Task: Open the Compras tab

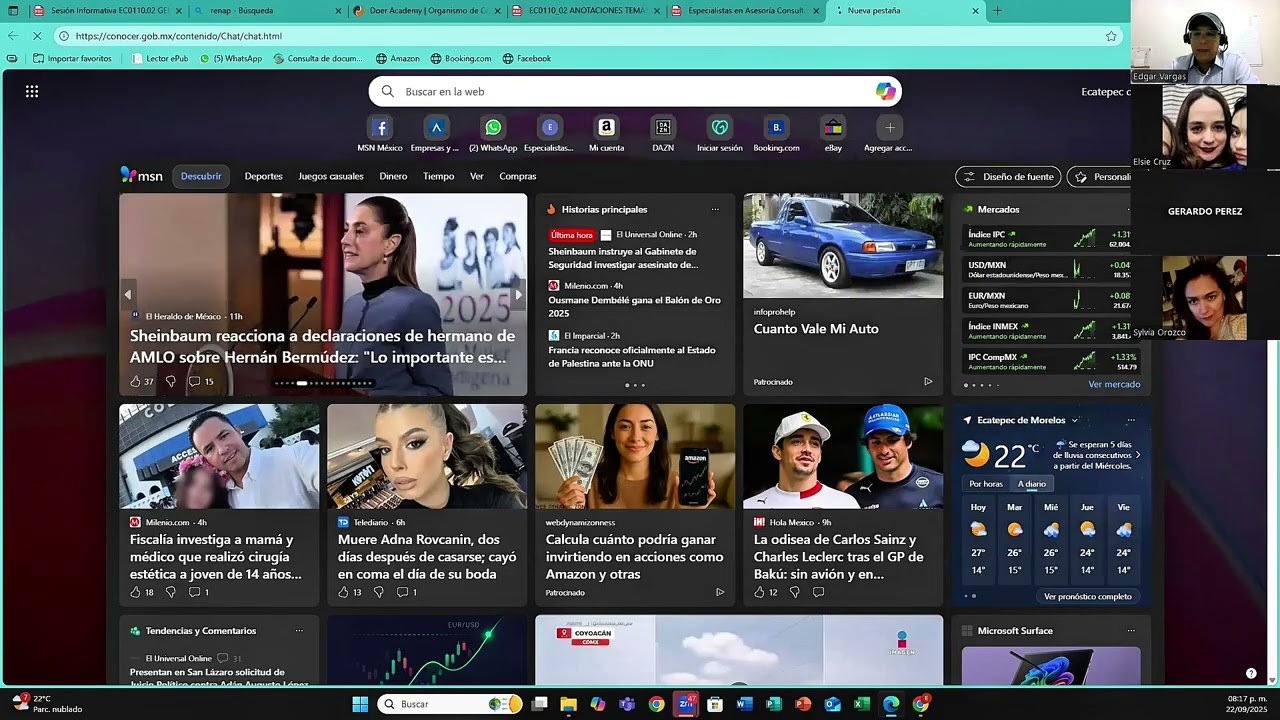Action: coord(518,176)
